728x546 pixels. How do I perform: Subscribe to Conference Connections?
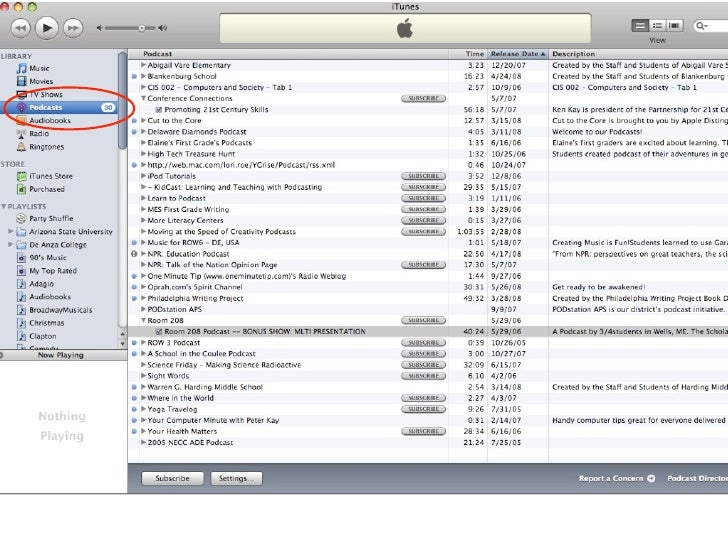423,98
